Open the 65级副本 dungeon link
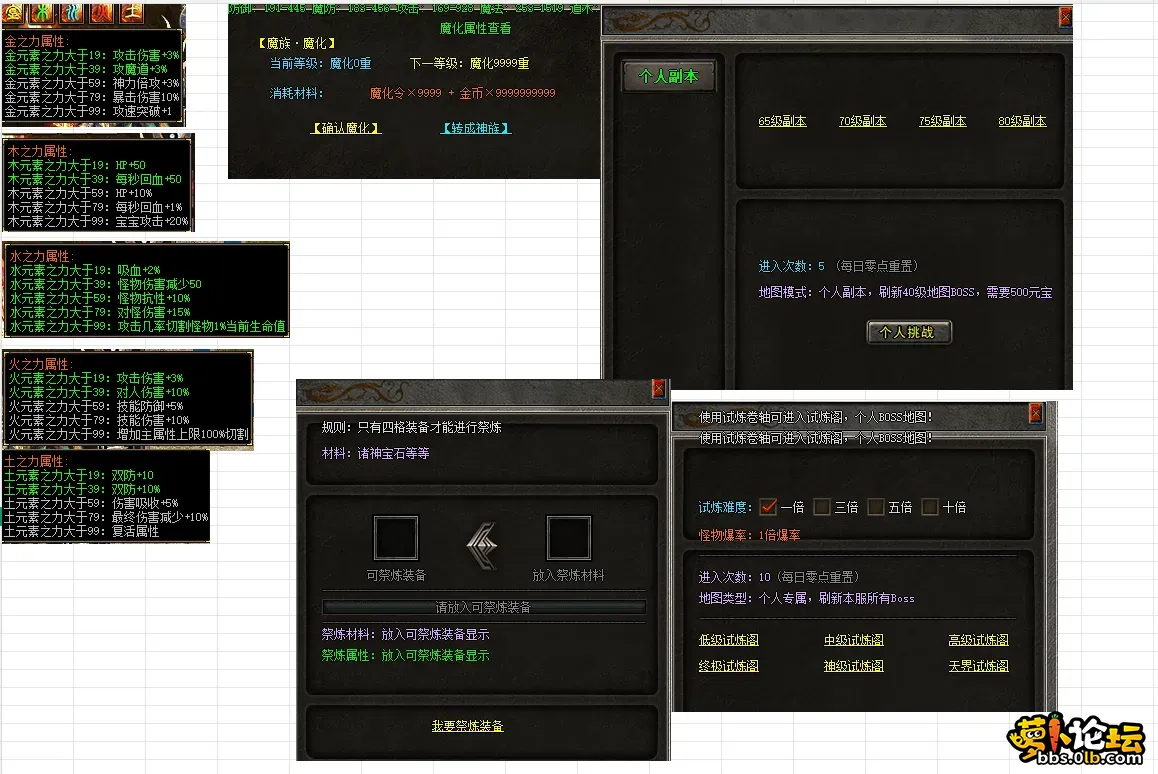The width and height of the screenshot is (1158, 774). point(782,121)
